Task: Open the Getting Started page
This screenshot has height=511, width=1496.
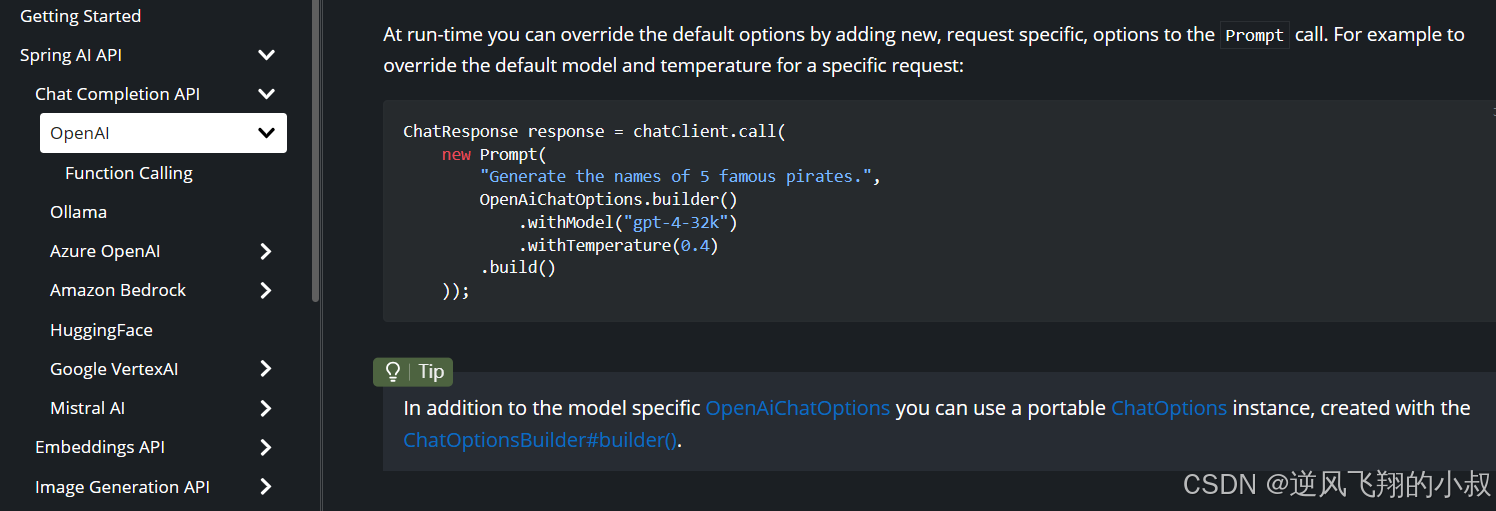Action: point(80,16)
